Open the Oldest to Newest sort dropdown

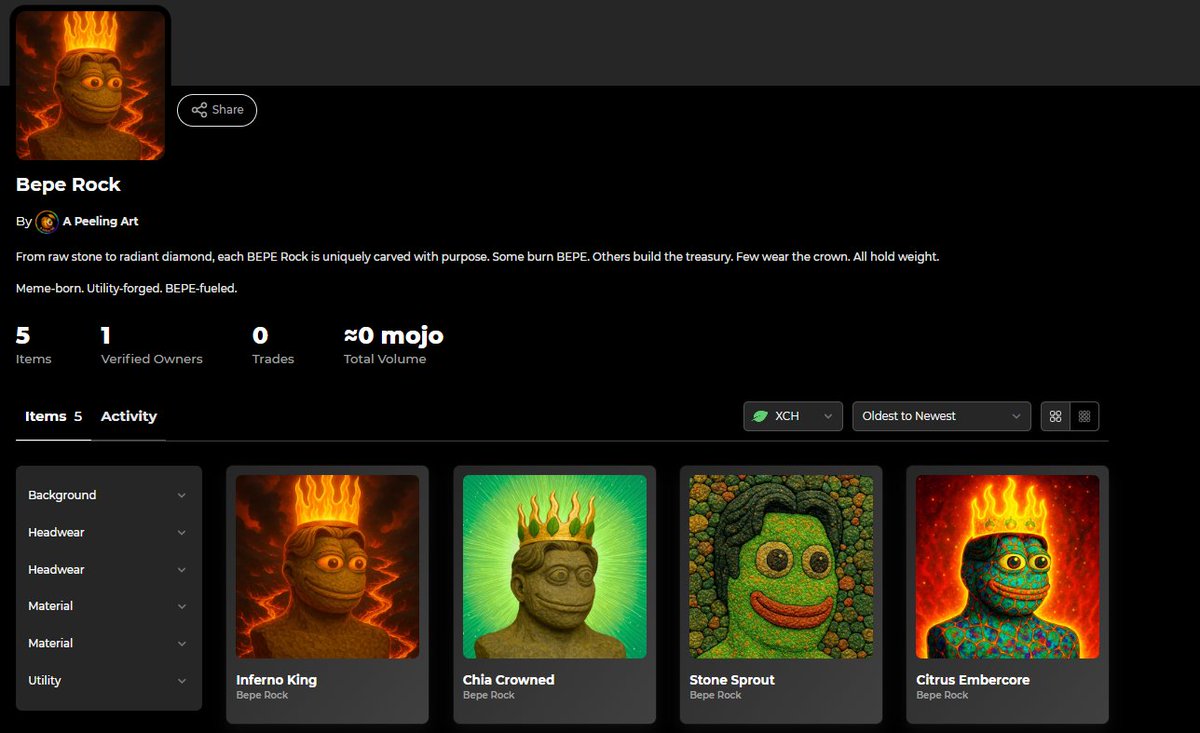pos(941,416)
